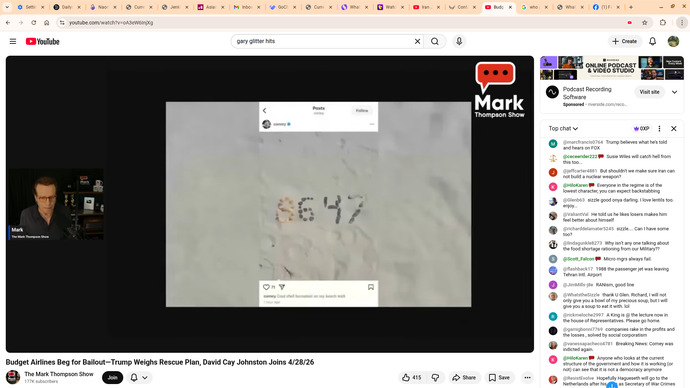
Task: Go forward in browser history
Action: point(21,22)
